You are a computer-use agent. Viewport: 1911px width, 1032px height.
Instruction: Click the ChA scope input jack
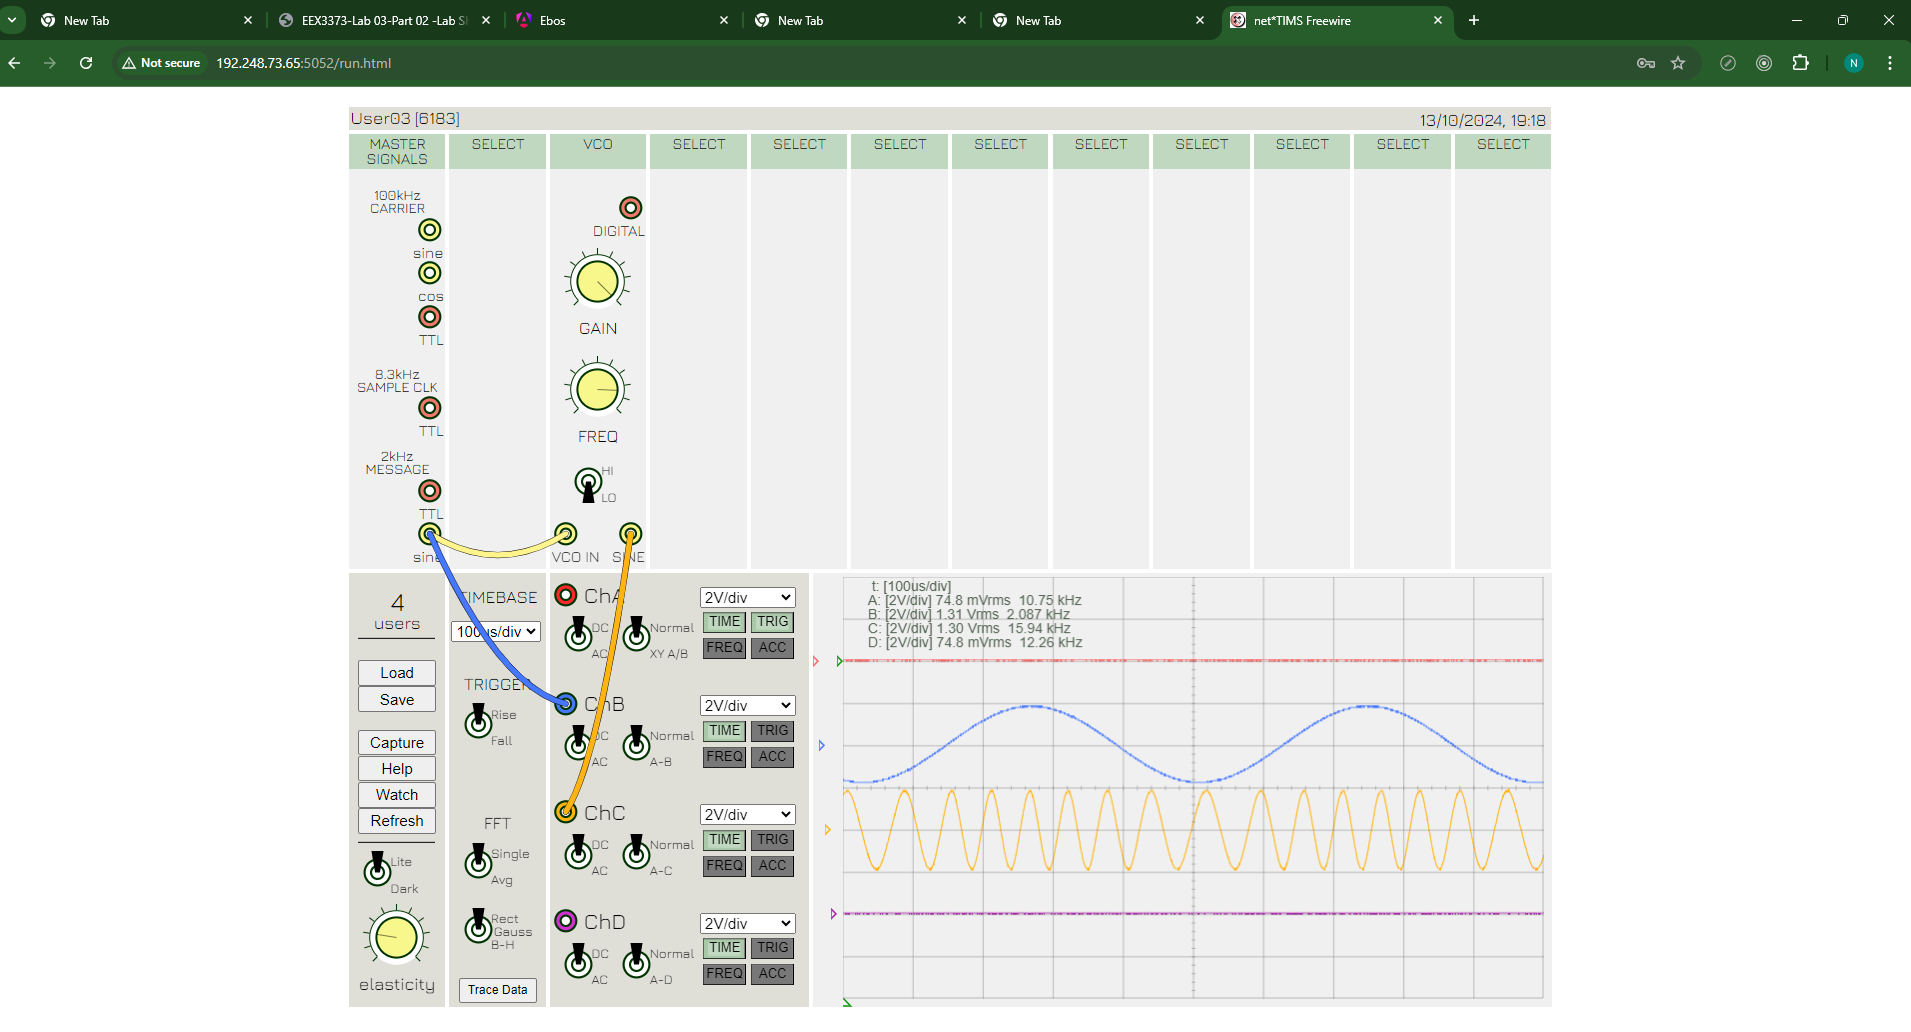click(566, 595)
